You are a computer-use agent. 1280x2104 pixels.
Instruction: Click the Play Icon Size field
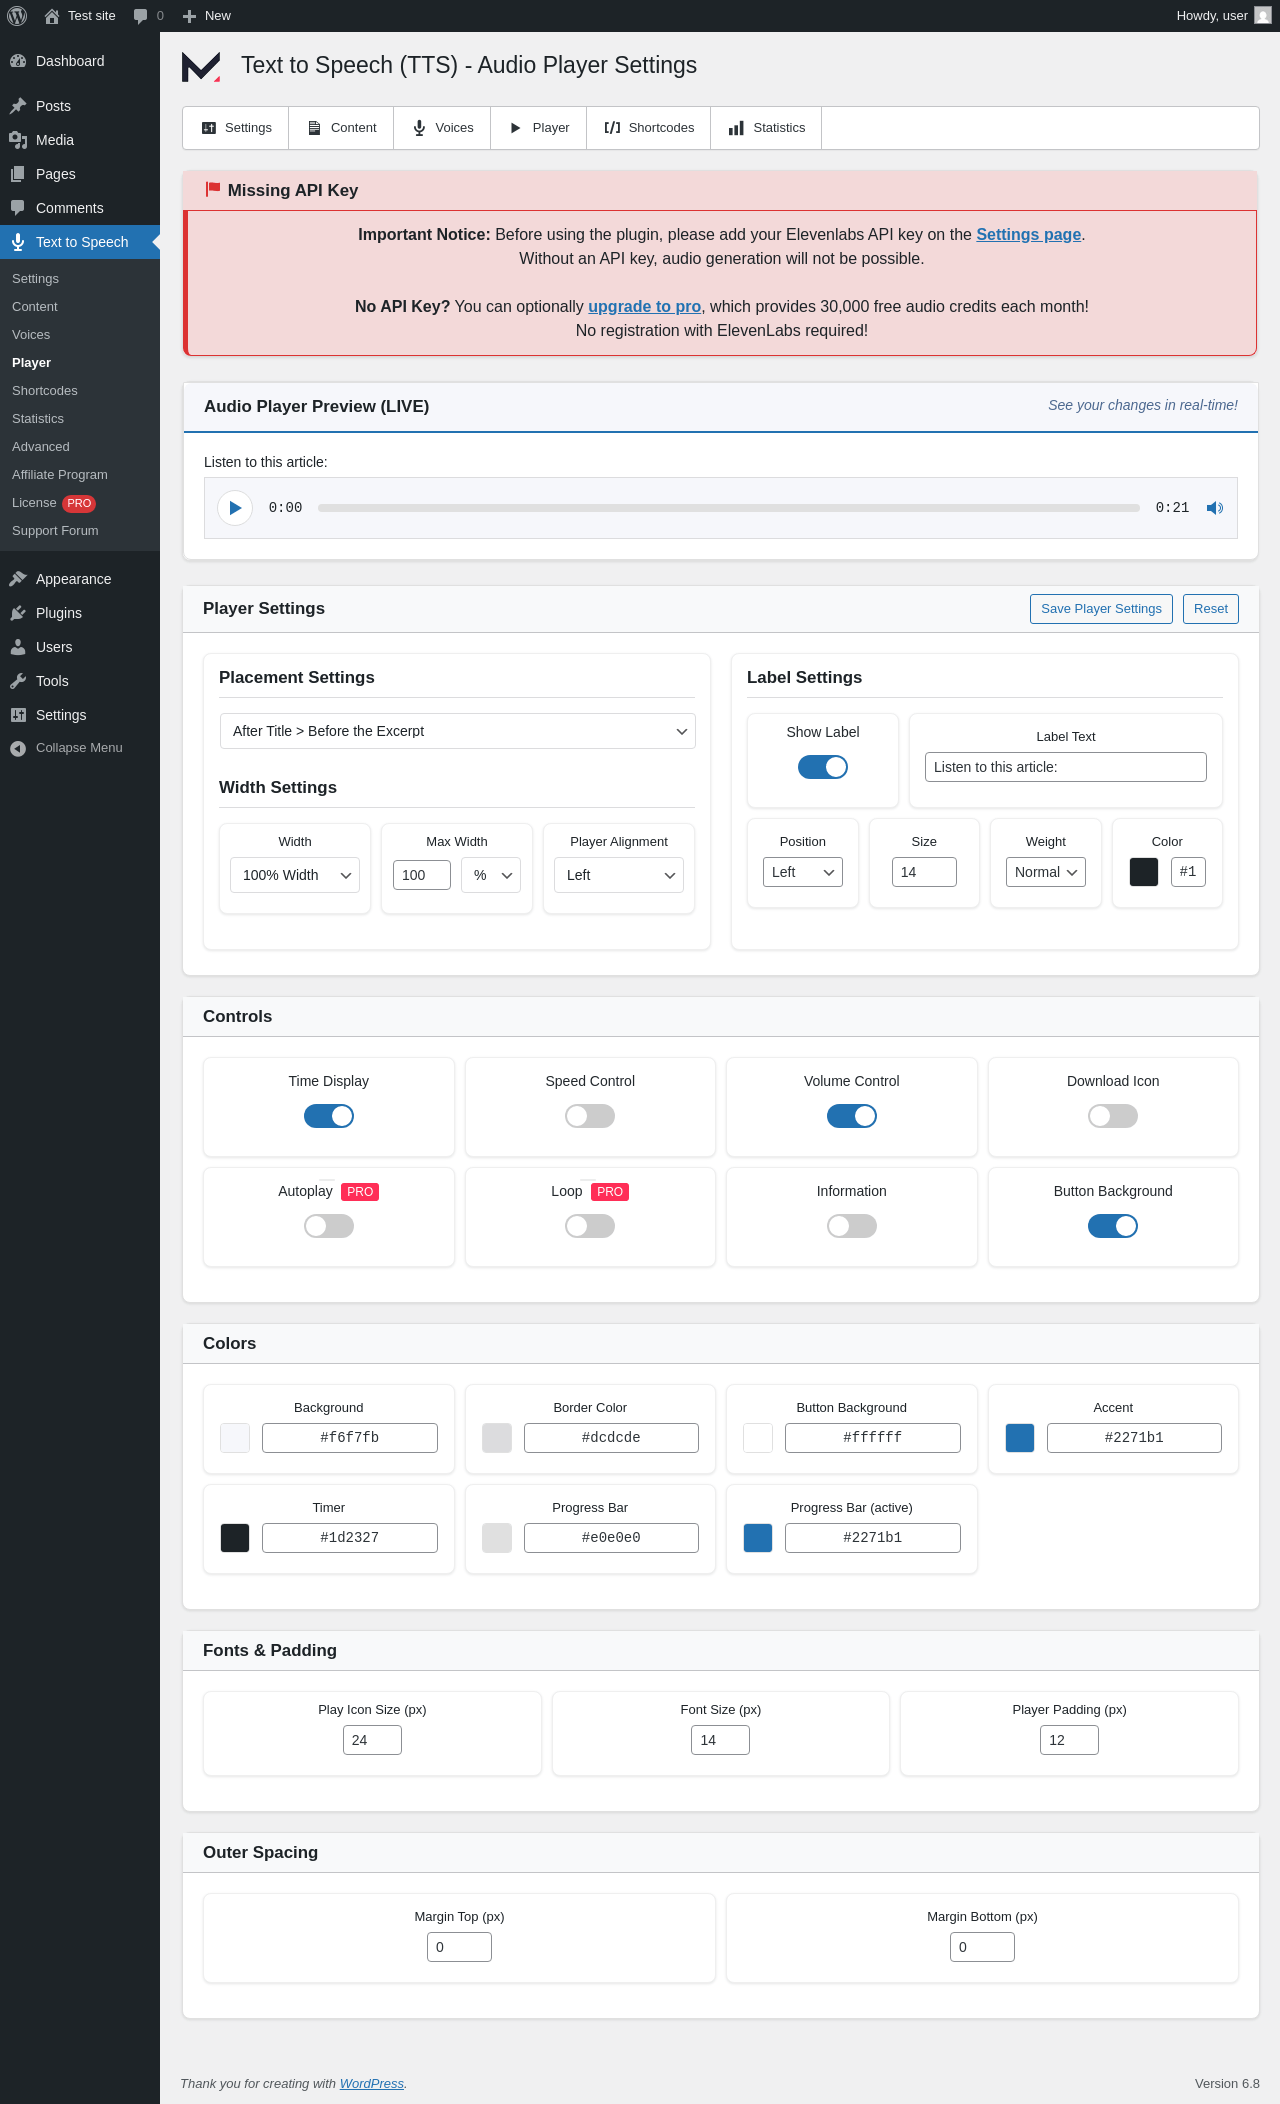point(372,1740)
